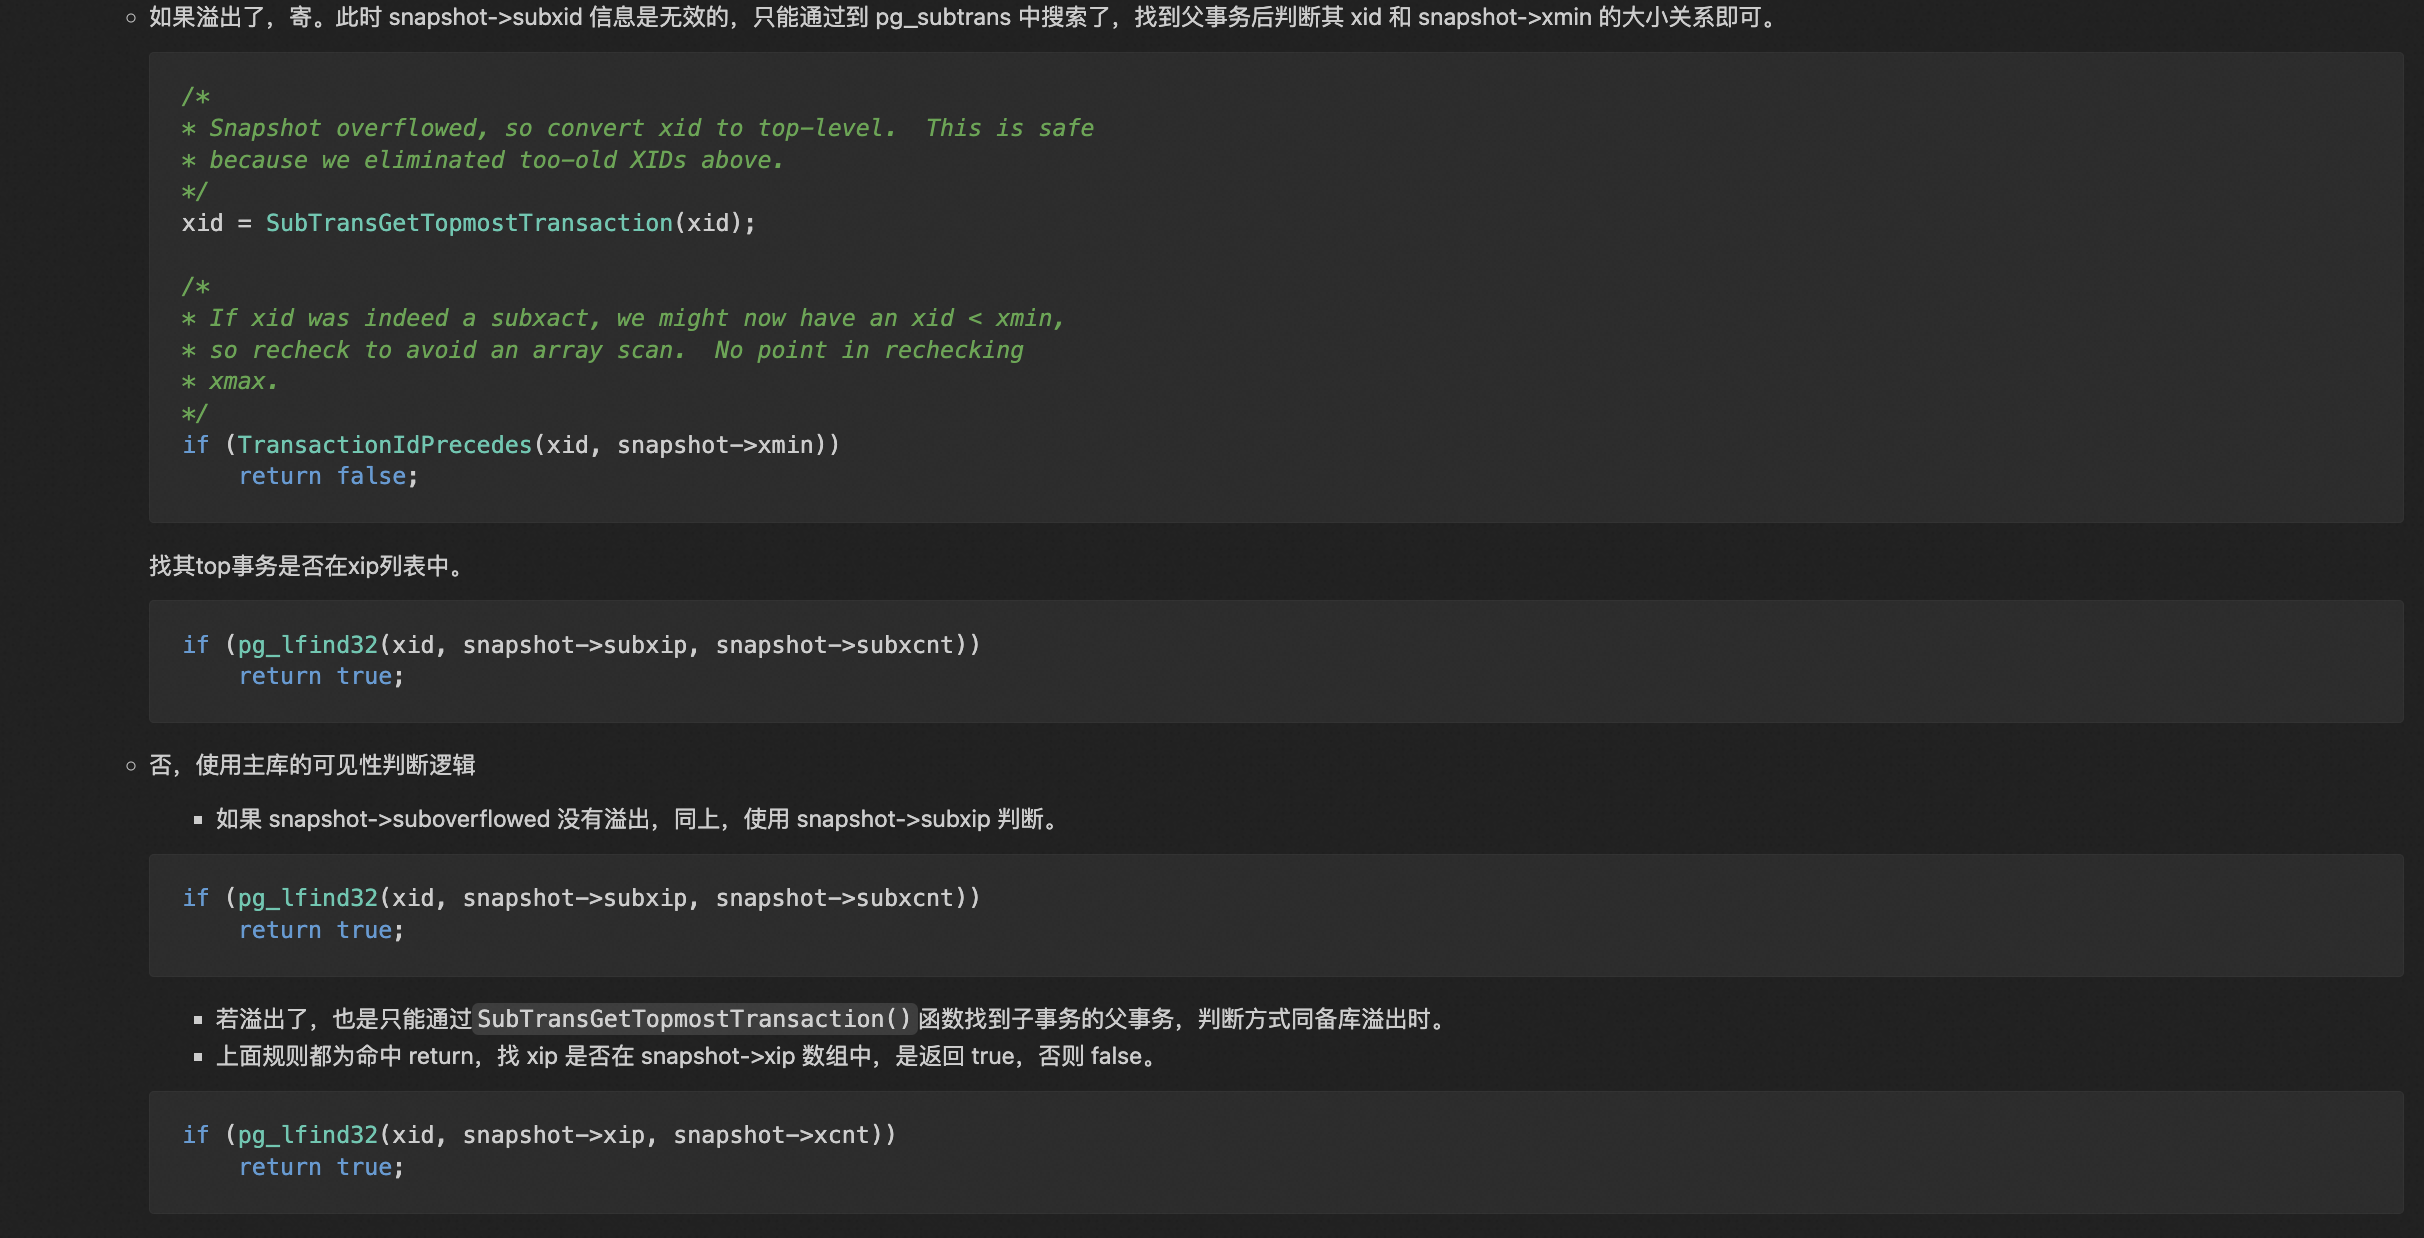Click snapshot->xip in the last code block
The image size is (2424, 1238).
pyautogui.click(x=553, y=1135)
